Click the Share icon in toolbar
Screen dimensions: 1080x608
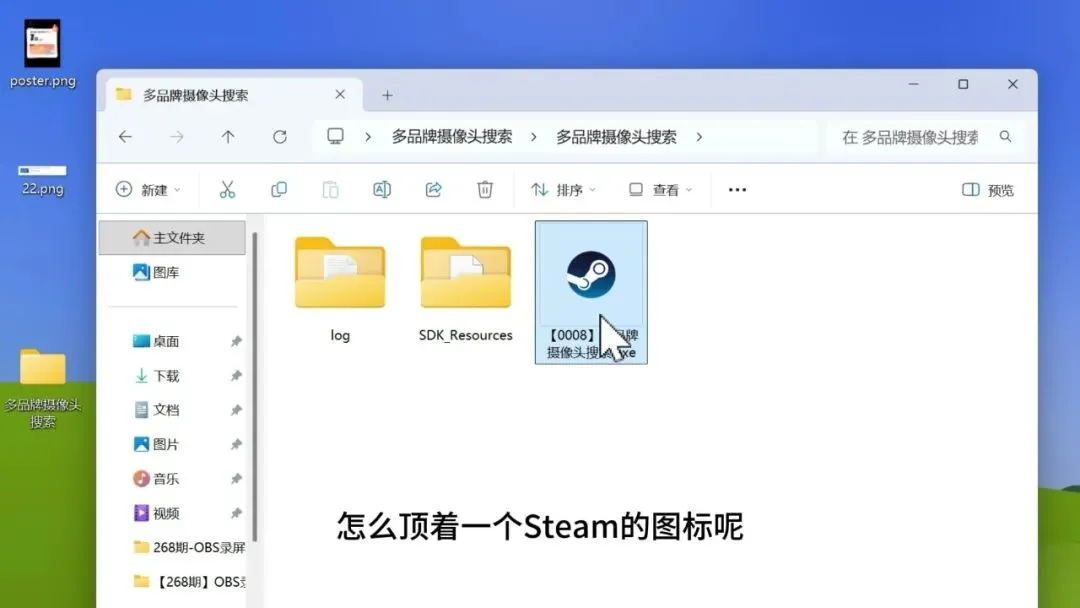coord(433,189)
